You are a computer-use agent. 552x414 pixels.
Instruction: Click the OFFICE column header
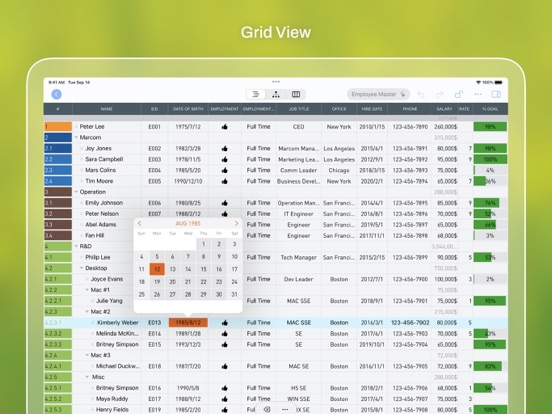[339, 109]
